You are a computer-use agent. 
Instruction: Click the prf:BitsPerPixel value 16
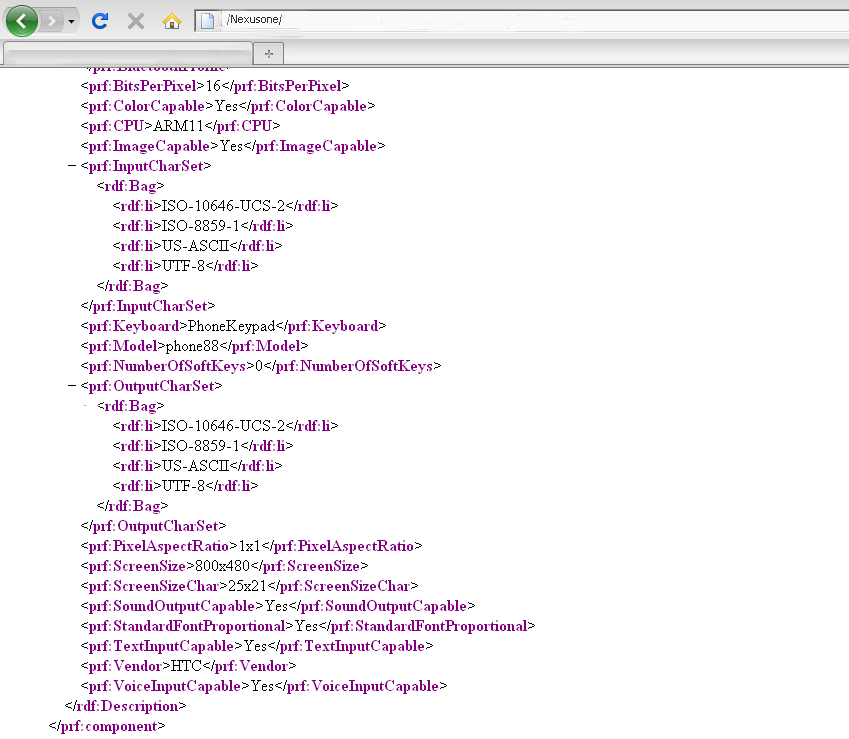(213, 86)
